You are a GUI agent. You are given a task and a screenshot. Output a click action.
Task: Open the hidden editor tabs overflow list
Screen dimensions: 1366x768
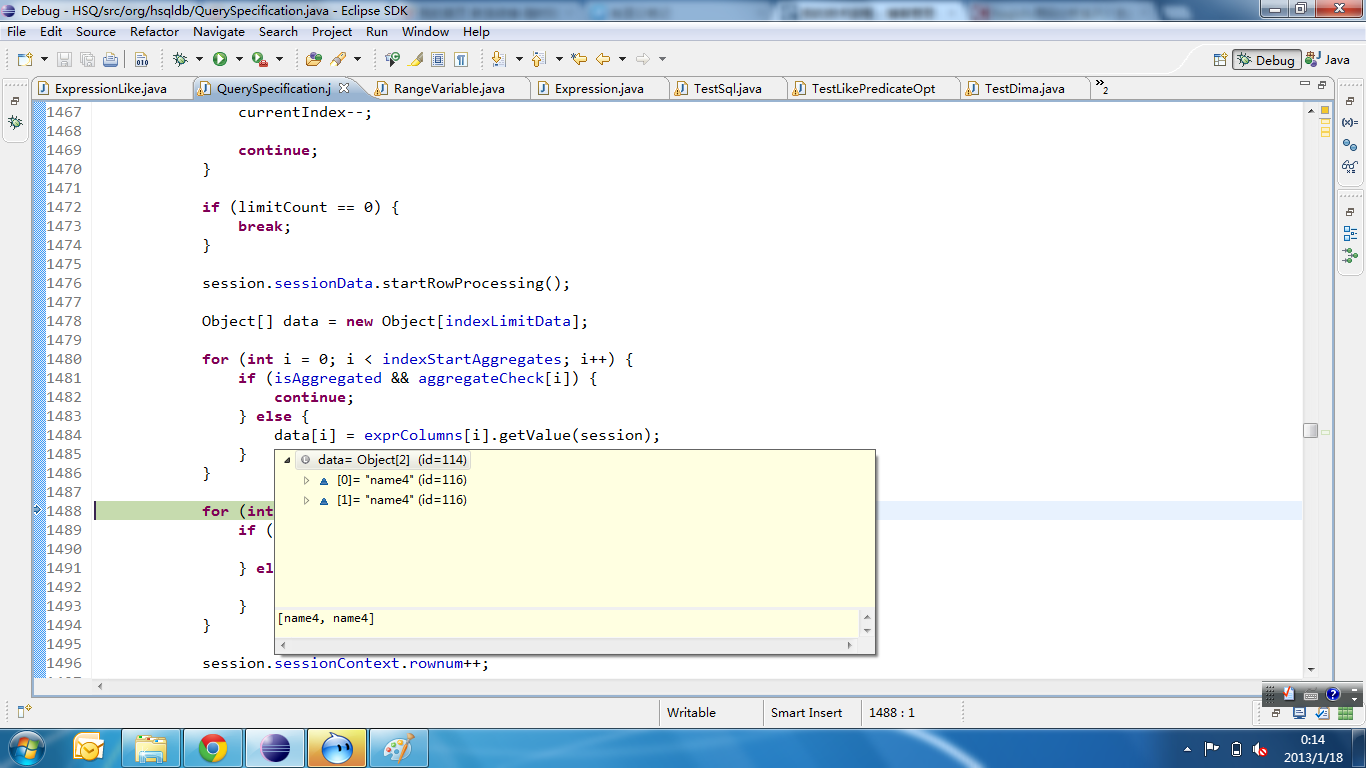(x=1101, y=88)
